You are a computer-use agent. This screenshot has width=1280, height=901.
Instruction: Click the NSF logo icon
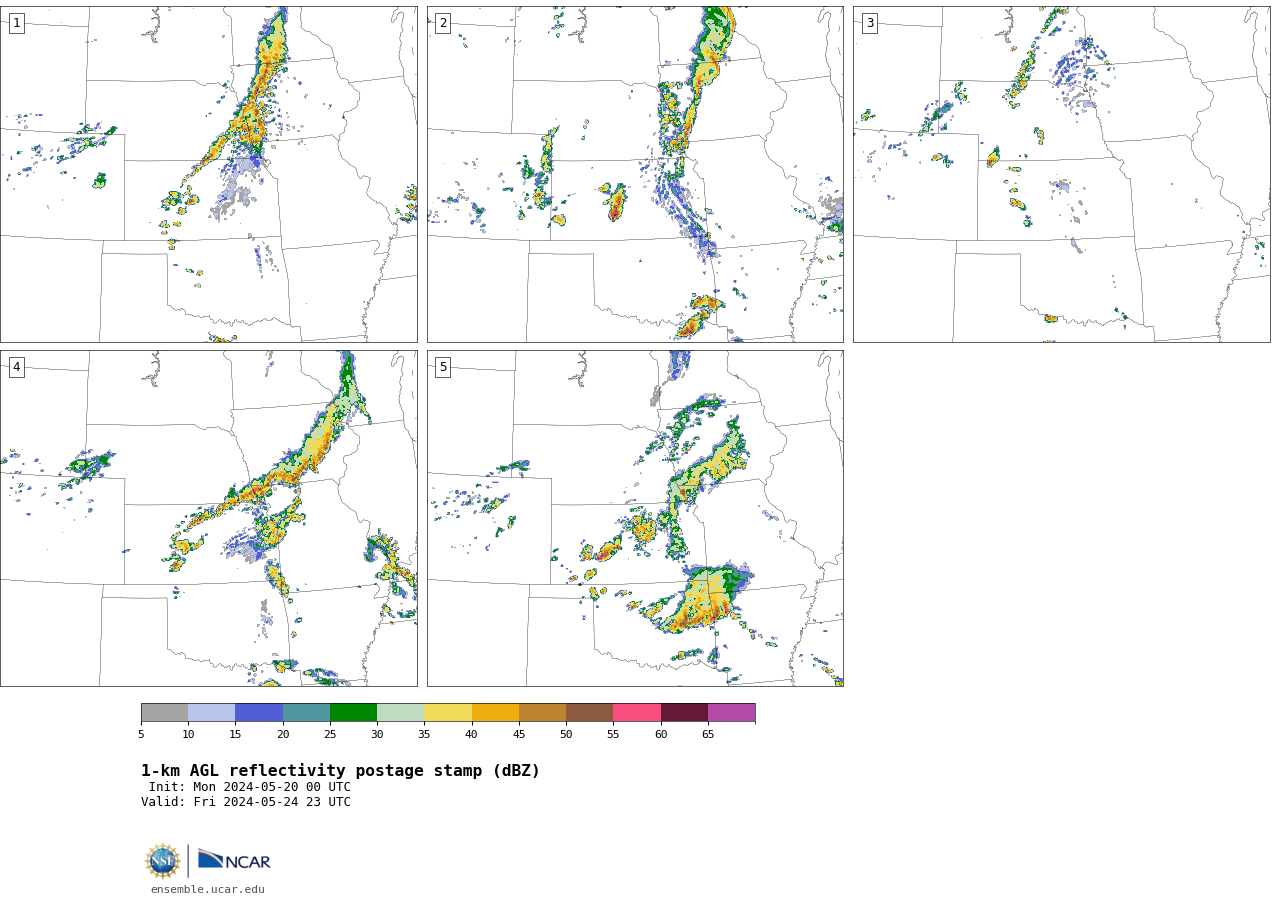coord(163,861)
